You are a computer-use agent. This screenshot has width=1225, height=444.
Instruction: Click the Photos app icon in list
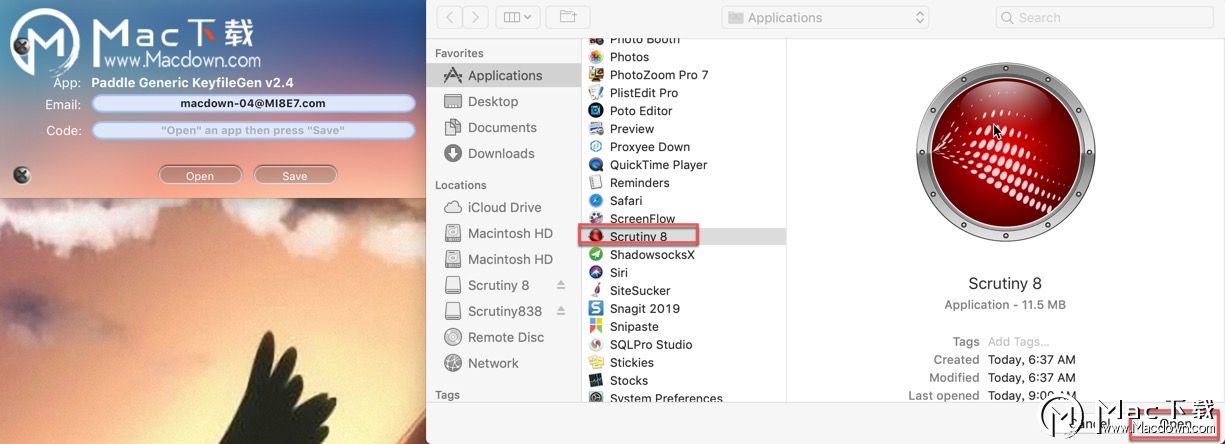596,57
